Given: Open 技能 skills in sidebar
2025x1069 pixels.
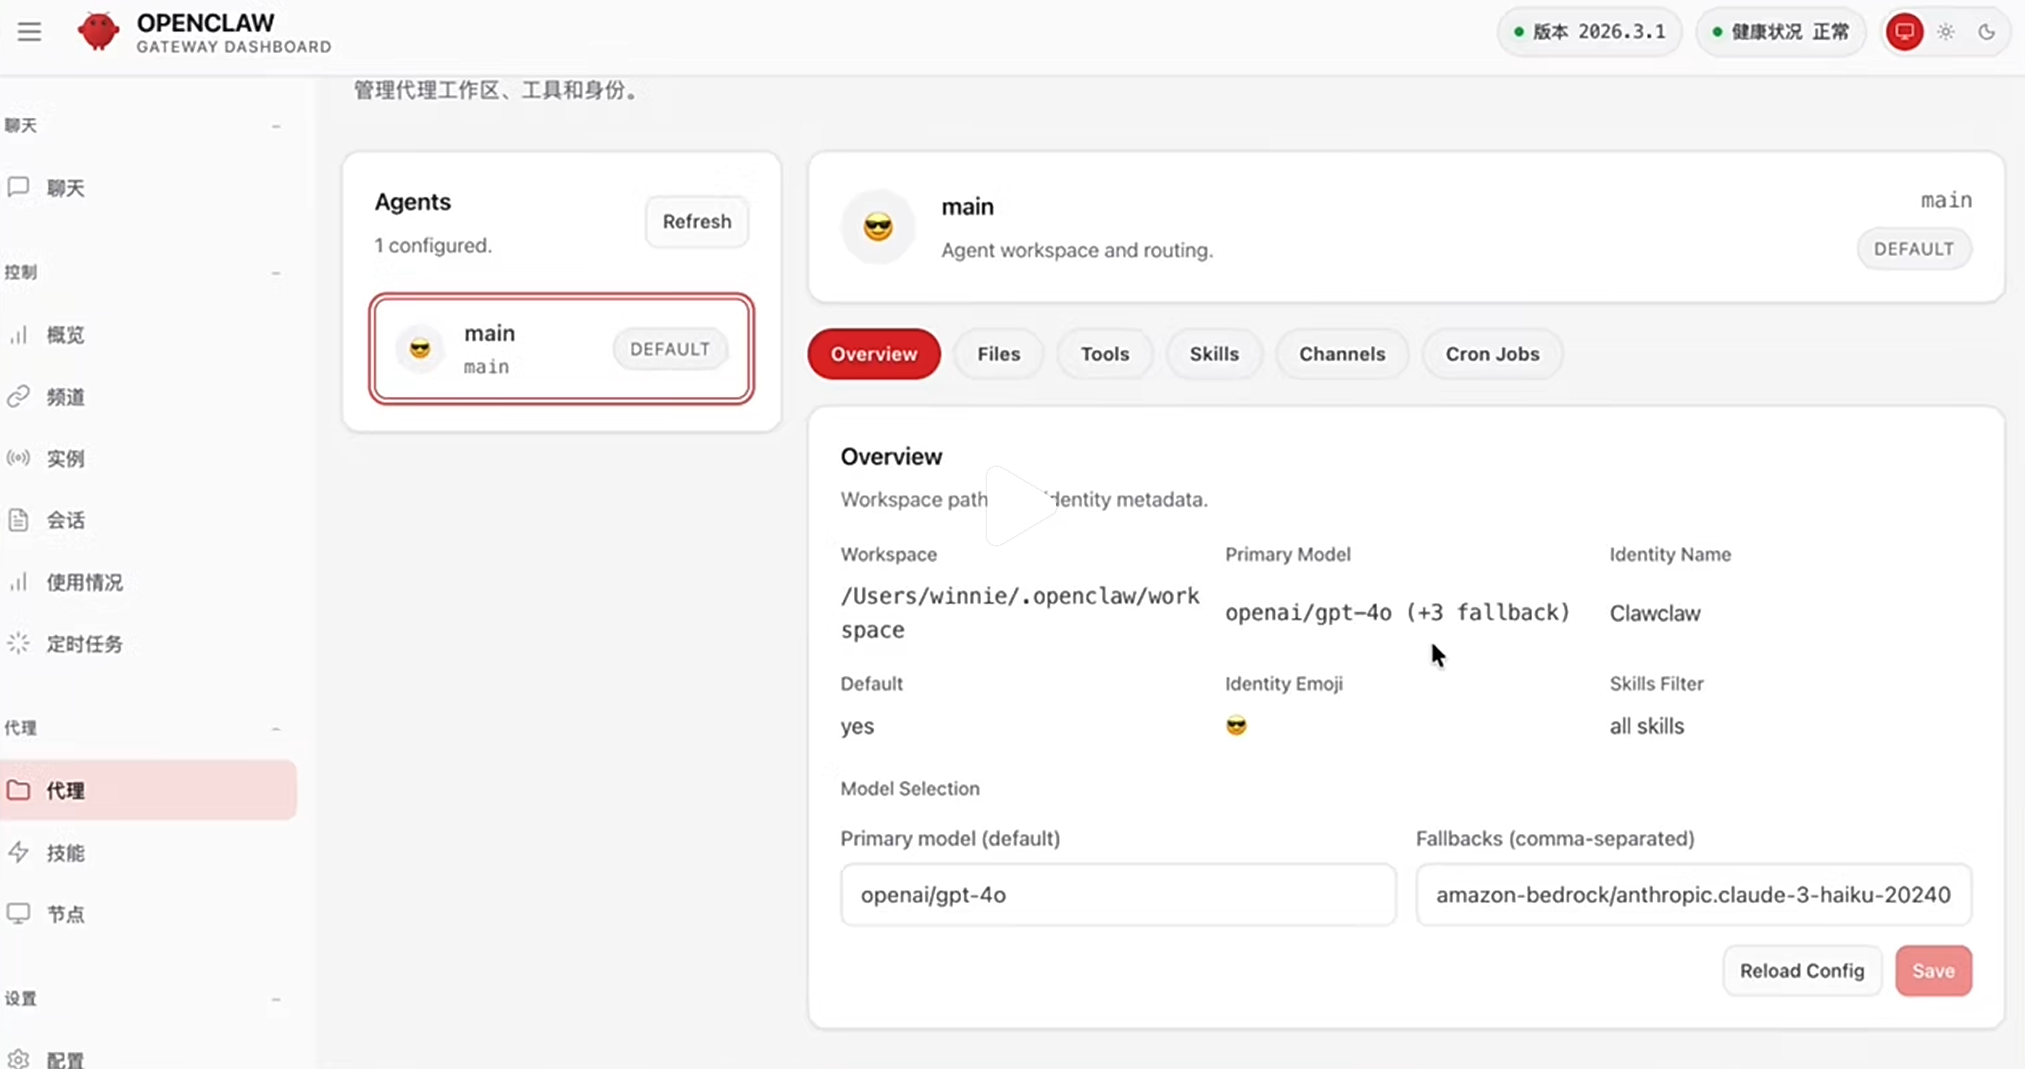Looking at the screenshot, I should coord(148,853).
